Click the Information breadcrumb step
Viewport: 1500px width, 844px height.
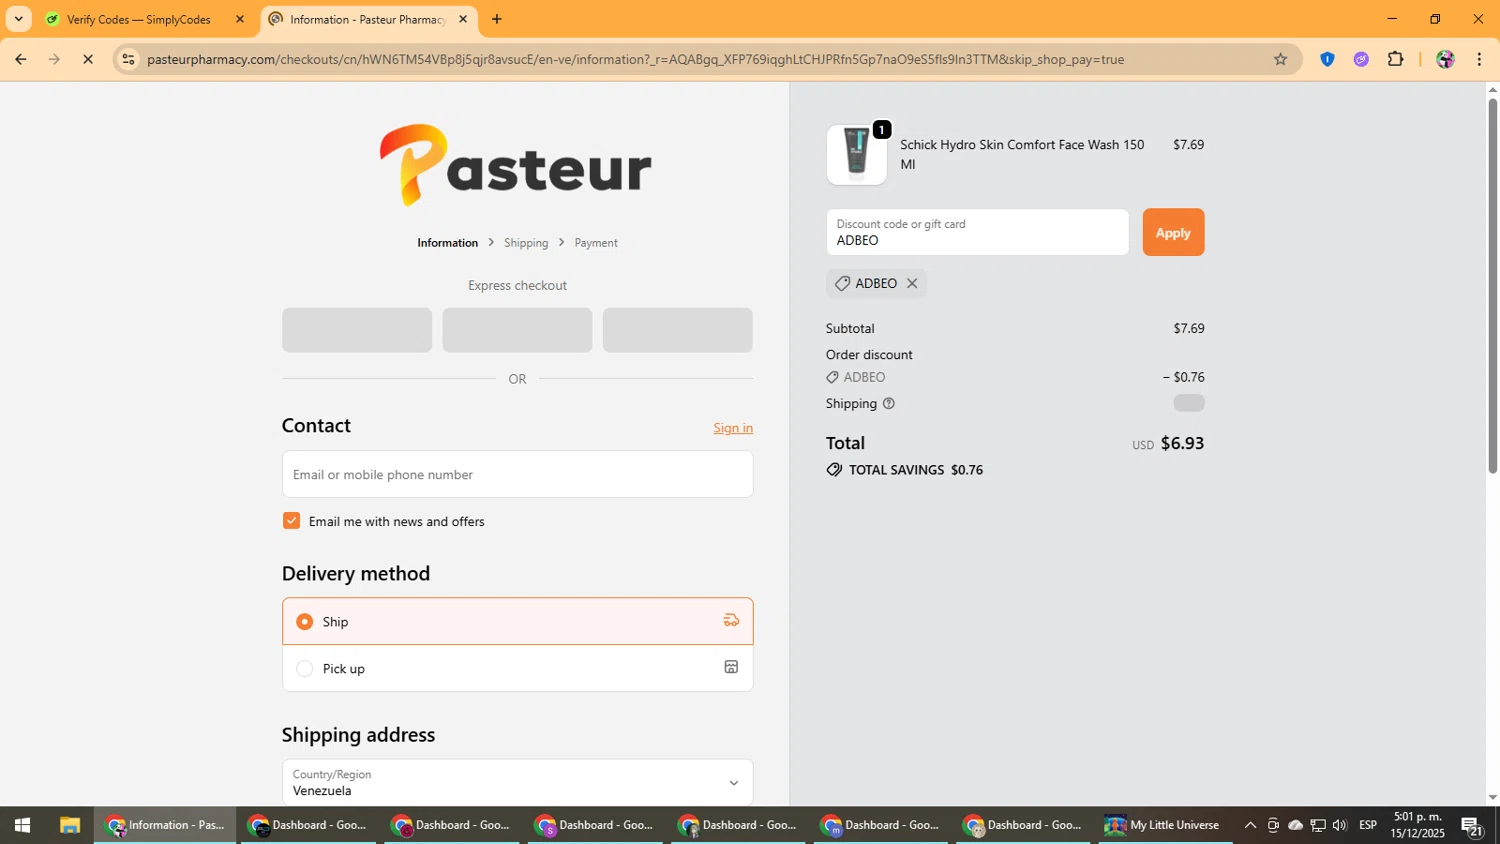point(447,243)
